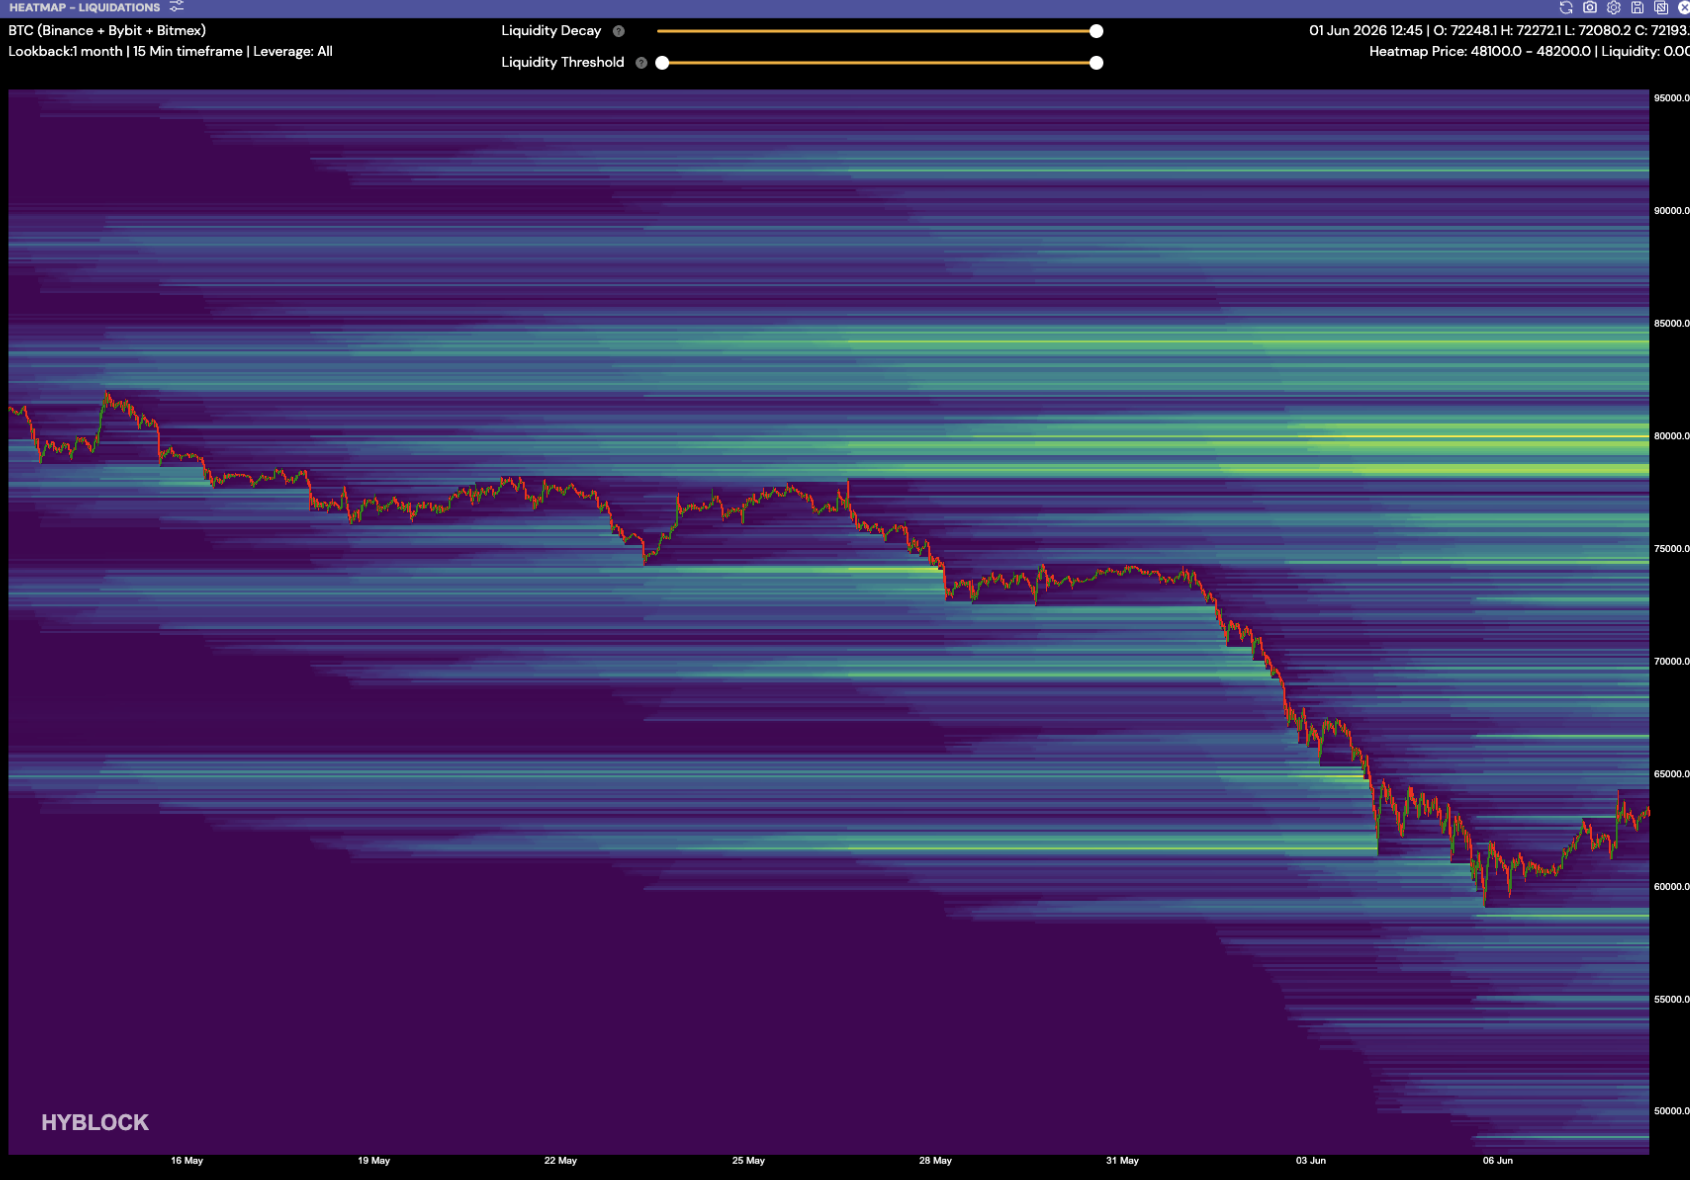Click the left handle of Liquidity Threshold slider
The height and width of the screenshot is (1180, 1690).
[662, 63]
